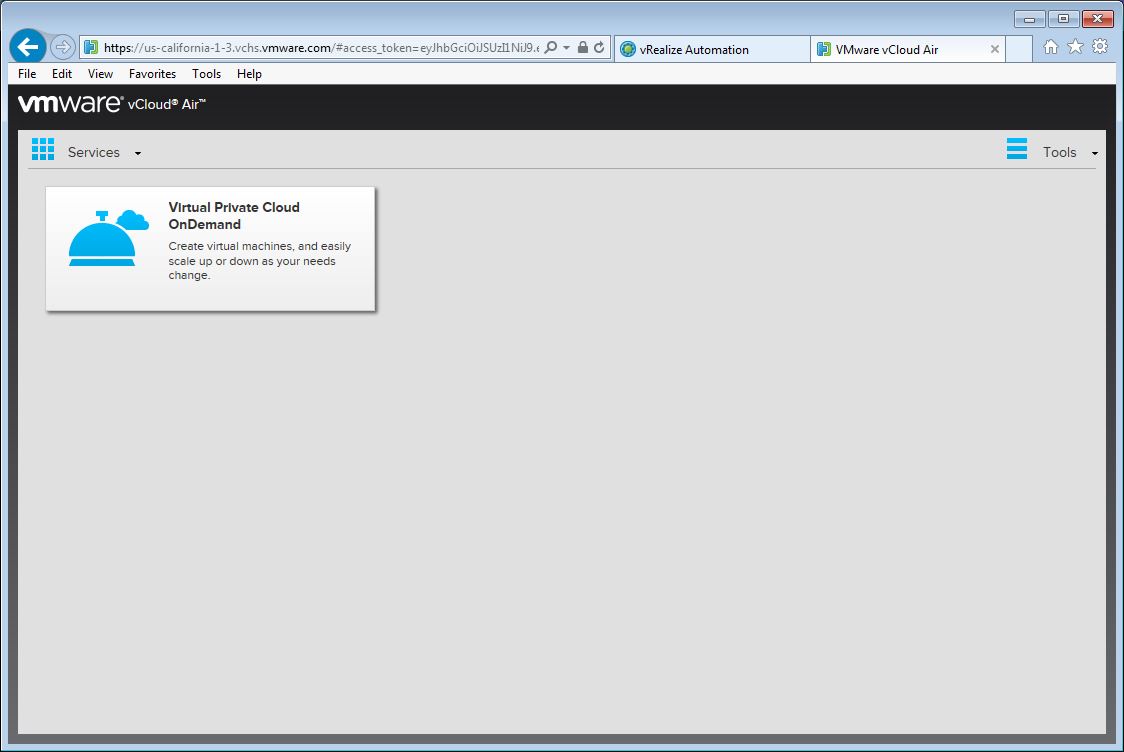Refresh the page using the reload icon
Viewport: 1124px width, 752px height.
(x=599, y=48)
